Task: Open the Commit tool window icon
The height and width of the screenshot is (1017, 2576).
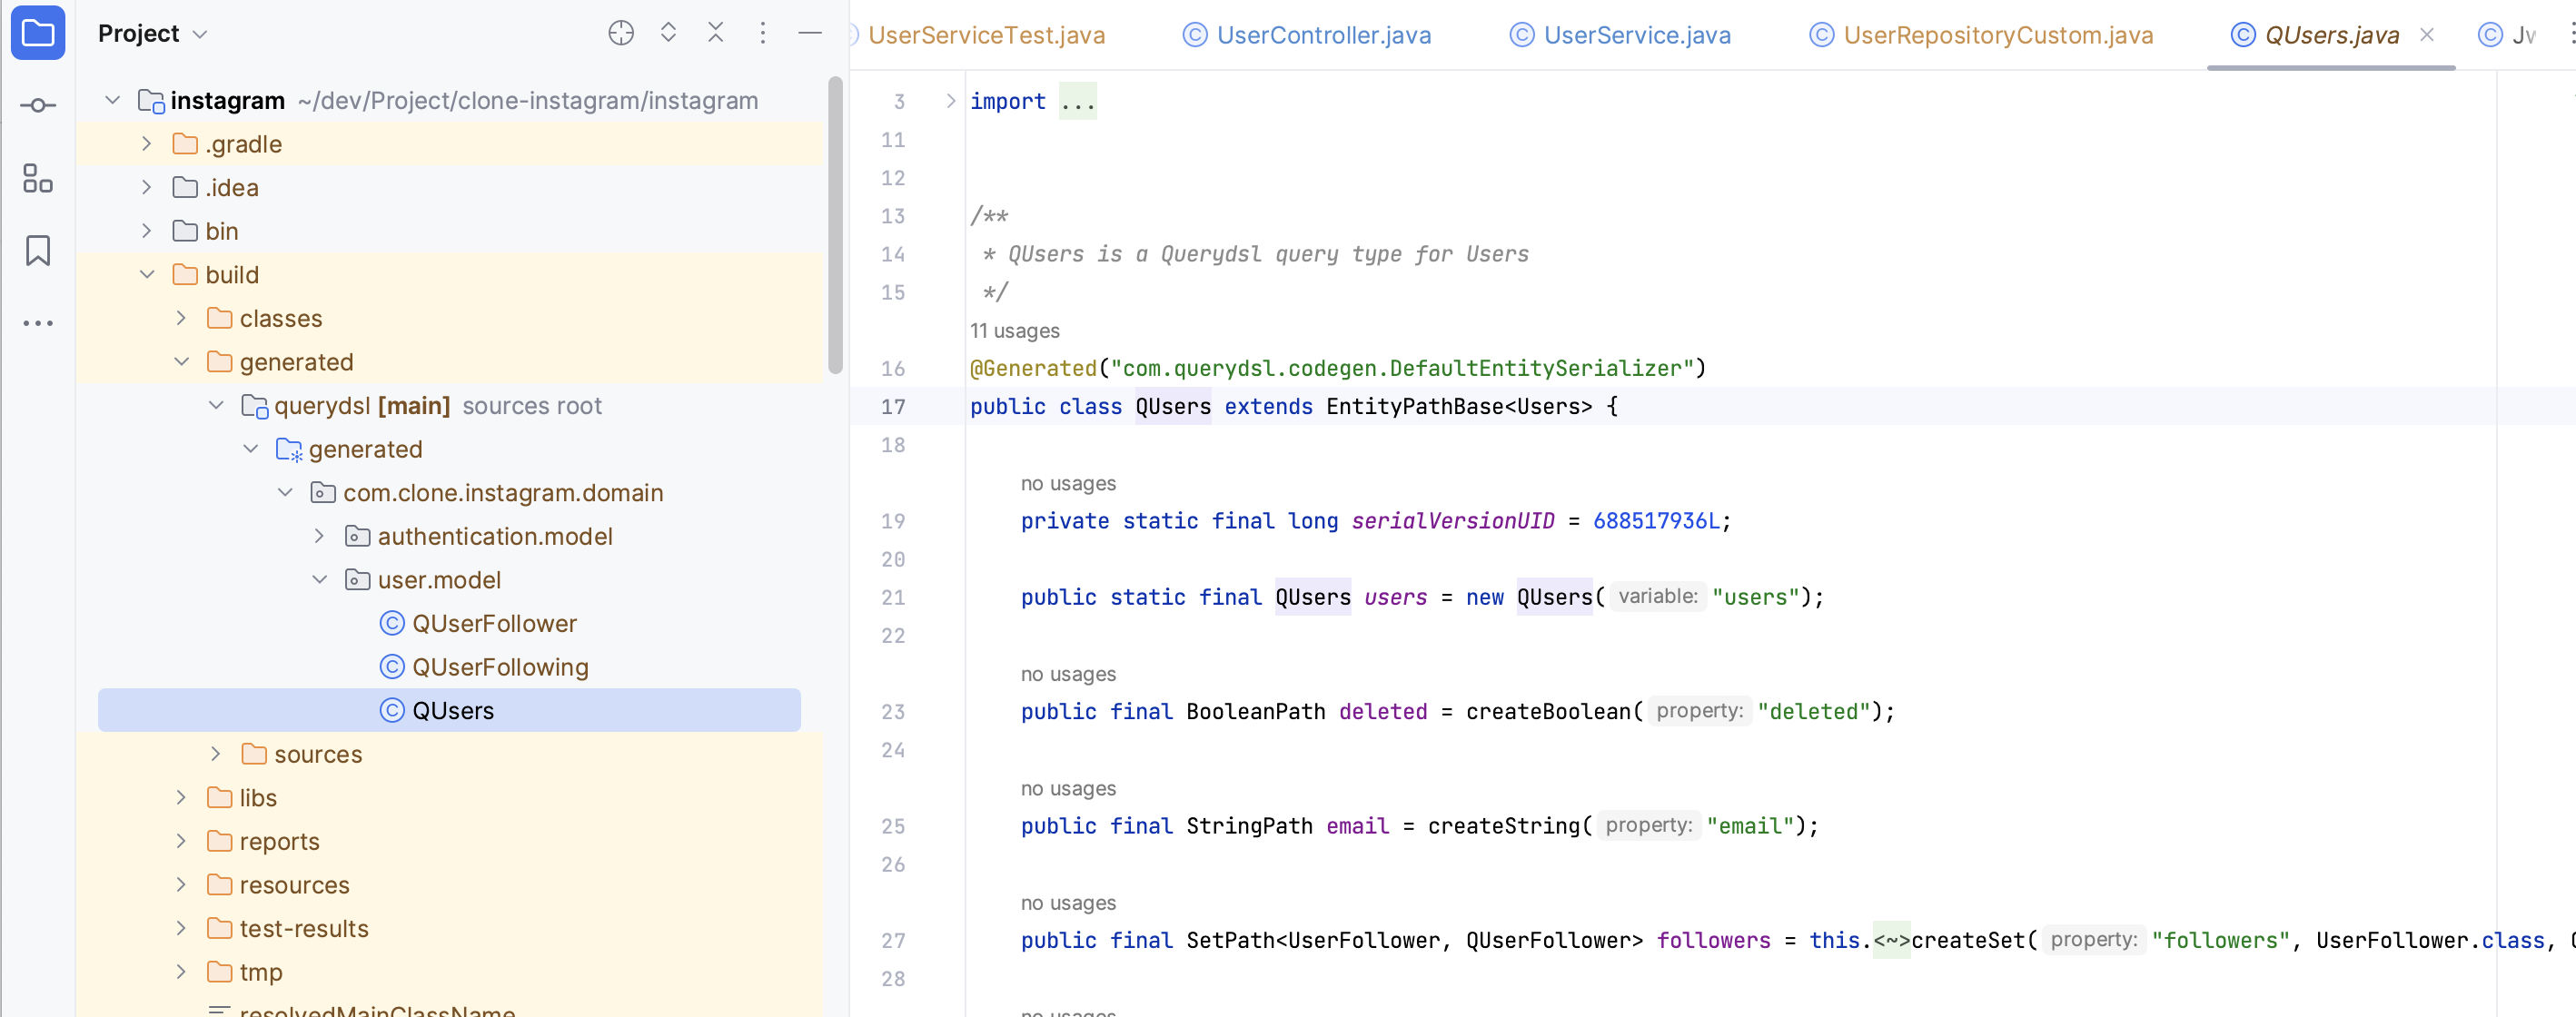Action: click(38, 105)
